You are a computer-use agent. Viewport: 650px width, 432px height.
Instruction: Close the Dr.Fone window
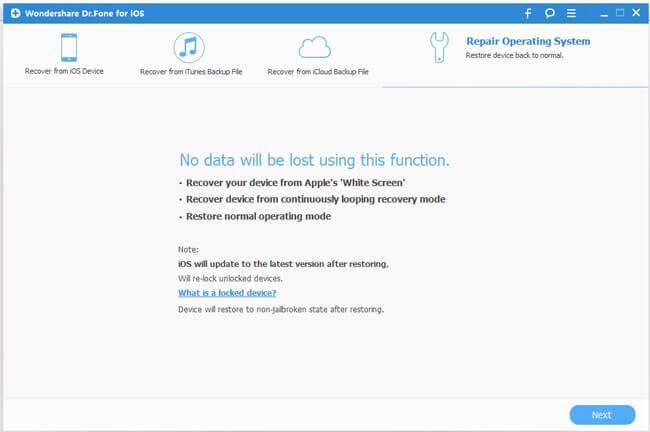(636, 13)
